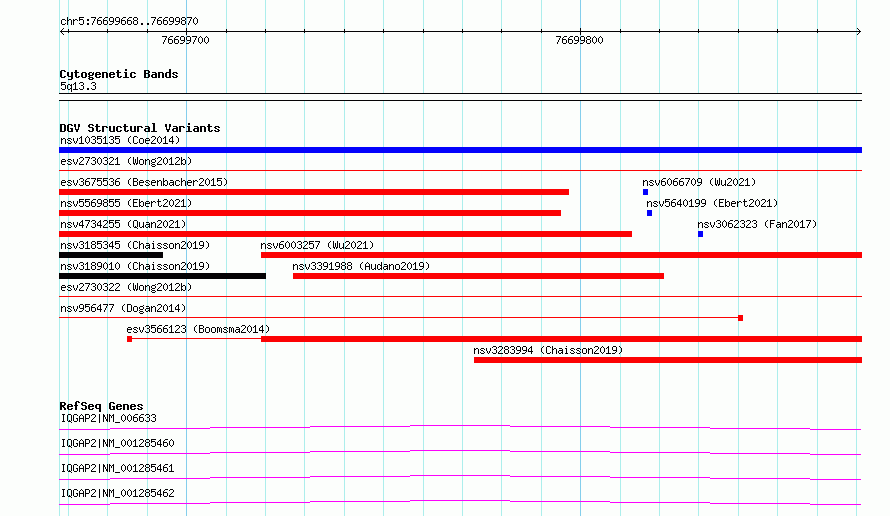Open nsv6003257 (Wu2021) label

[x=317, y=245]
